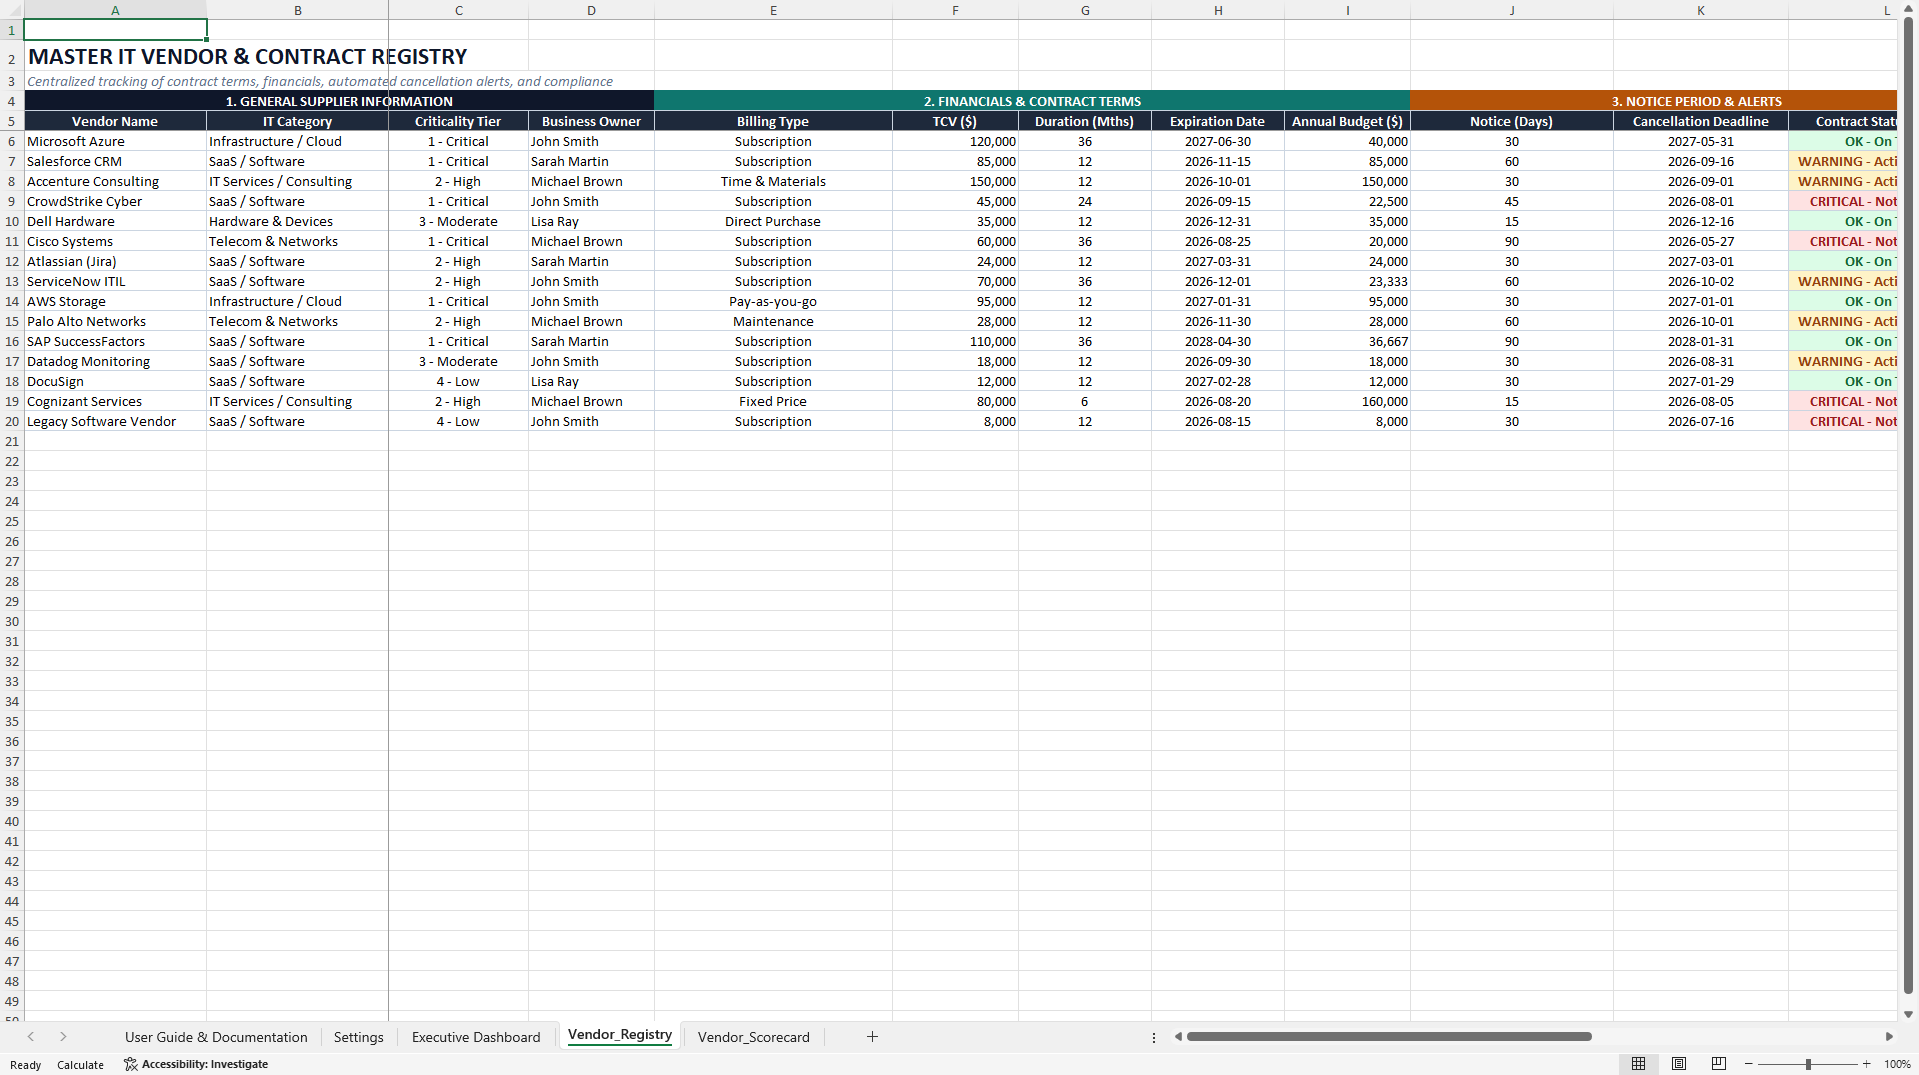Switch to Executive Dashboard sheet tab
Screen dimensions: 1919x1075
point(476,1037)
